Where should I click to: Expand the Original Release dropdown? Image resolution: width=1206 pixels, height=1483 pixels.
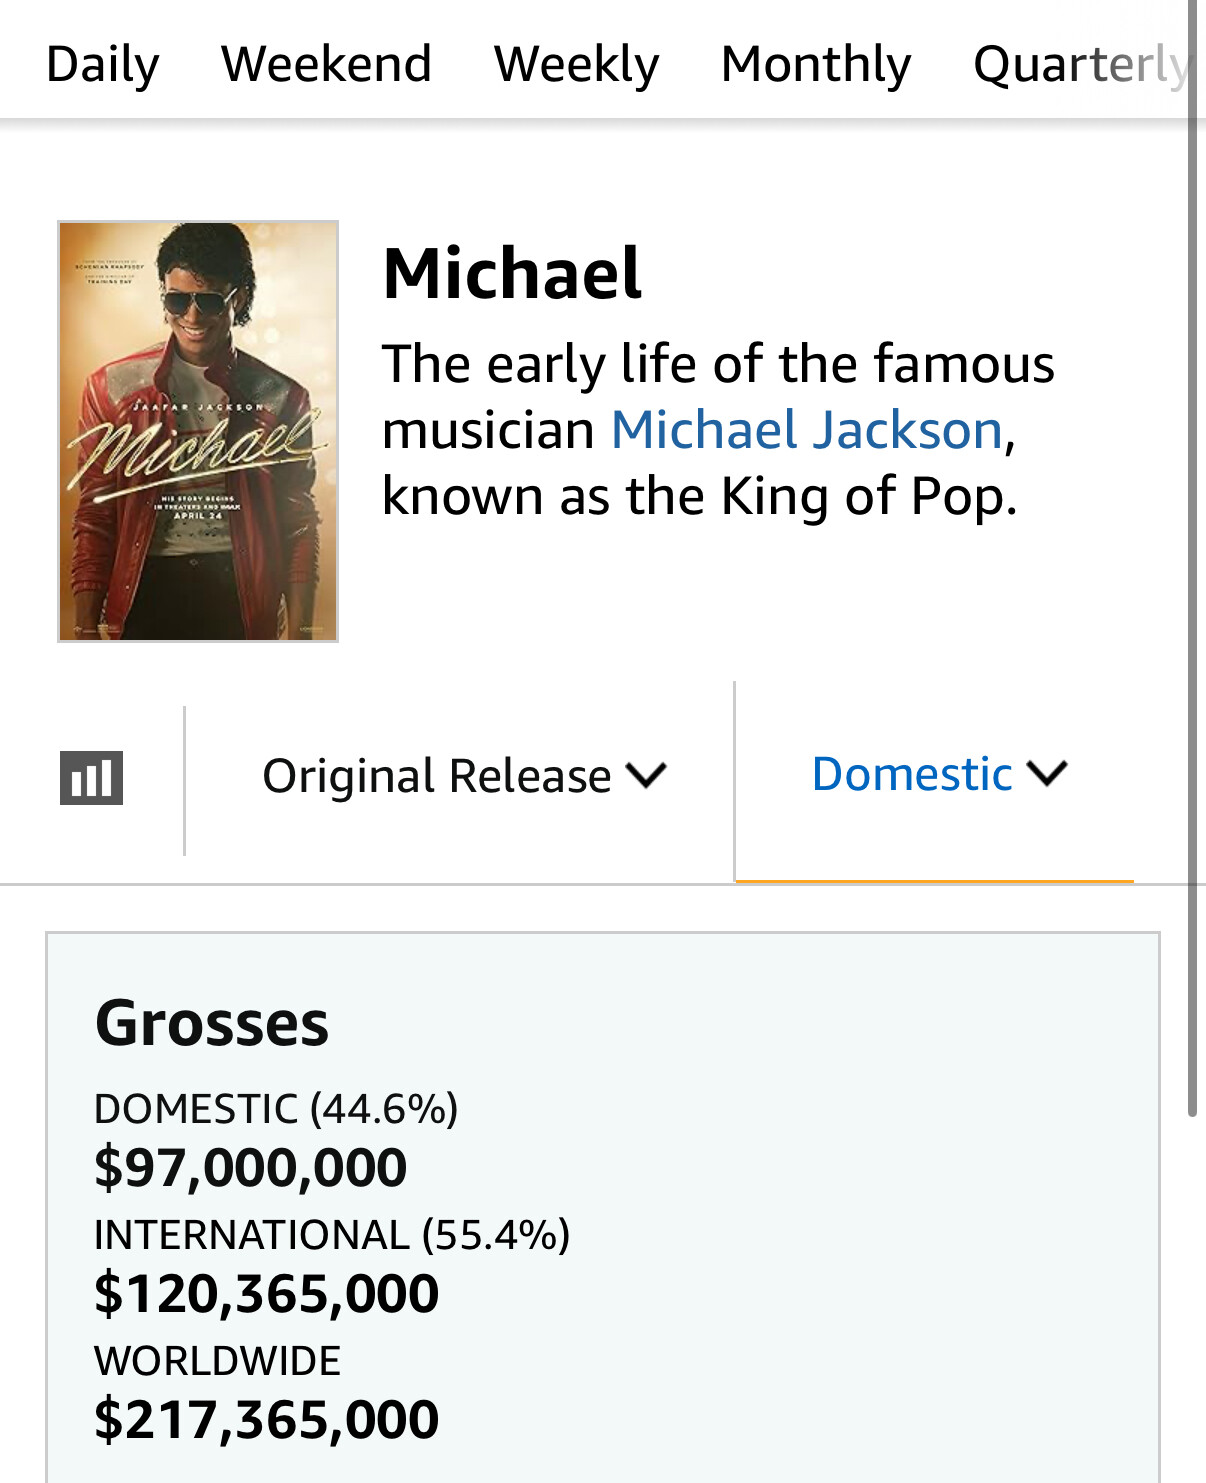pyautogui.click(x=464, y=776)
